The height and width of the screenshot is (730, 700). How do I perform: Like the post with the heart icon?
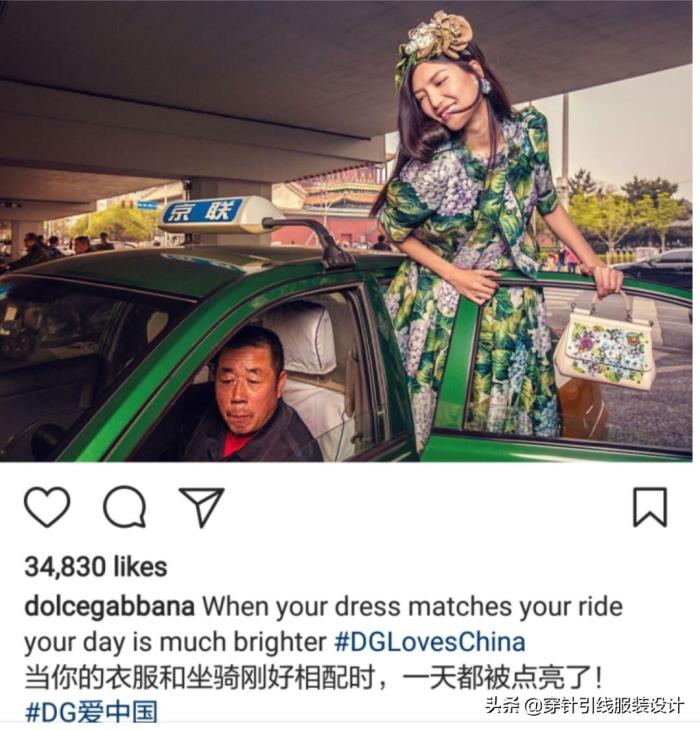[47, 507]
